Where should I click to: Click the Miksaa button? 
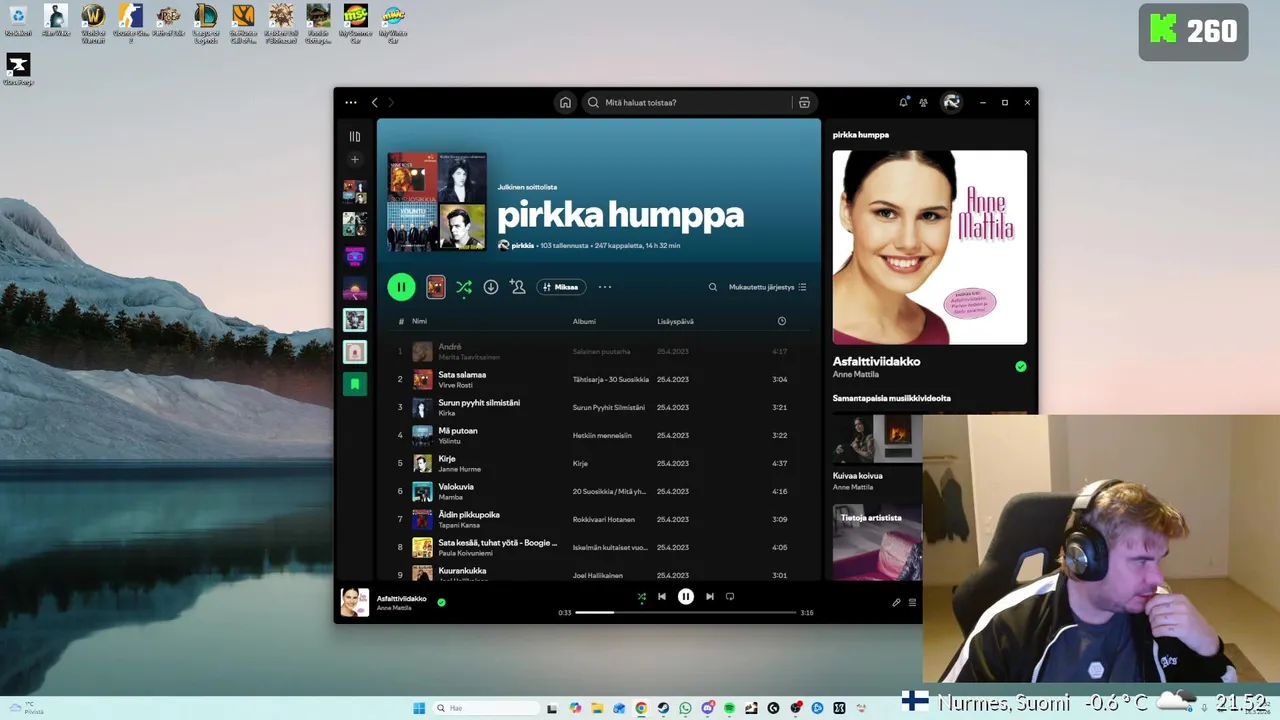[x=561, y=287]
